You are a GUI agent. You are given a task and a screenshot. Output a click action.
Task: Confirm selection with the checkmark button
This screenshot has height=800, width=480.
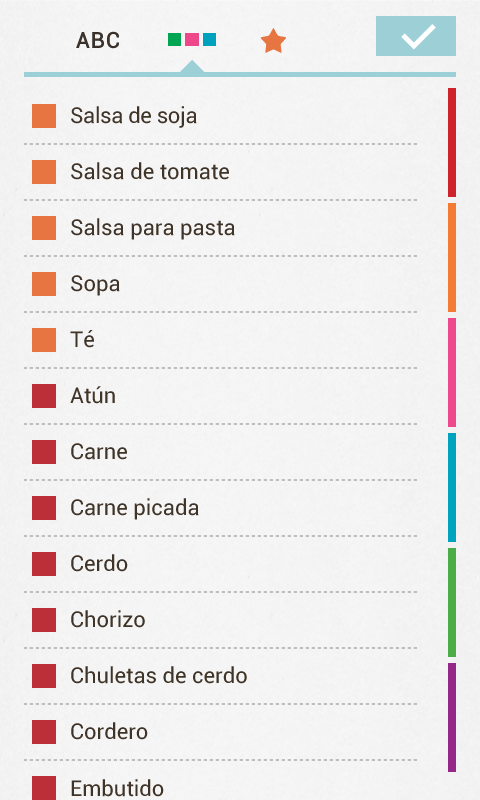click(416, 36)
